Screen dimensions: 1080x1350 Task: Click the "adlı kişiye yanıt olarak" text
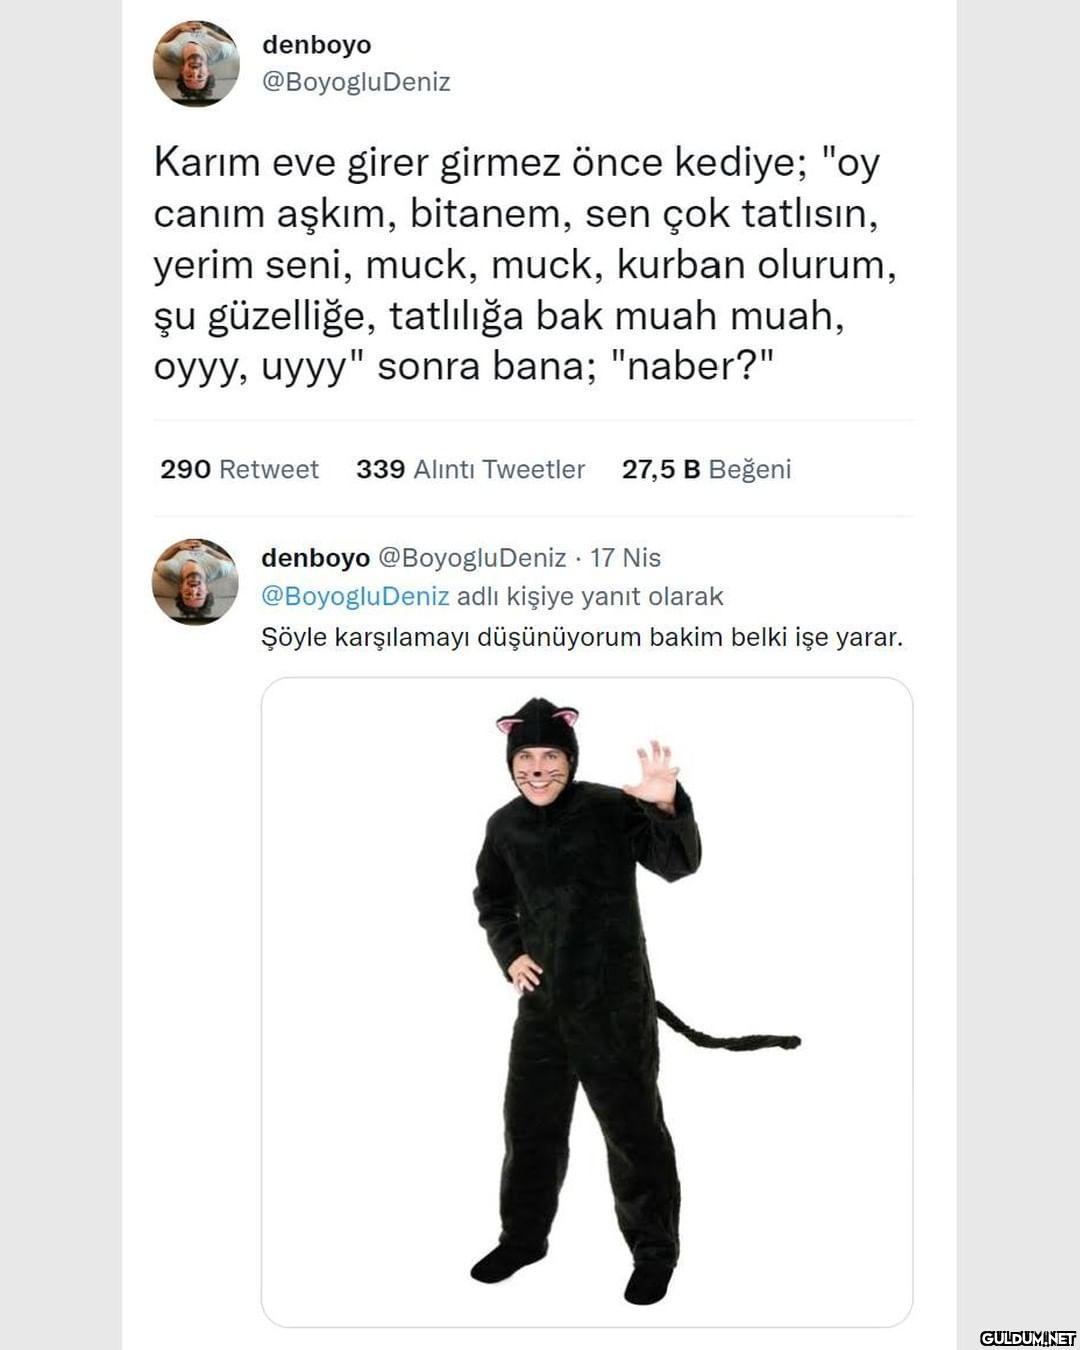(590, 597)
